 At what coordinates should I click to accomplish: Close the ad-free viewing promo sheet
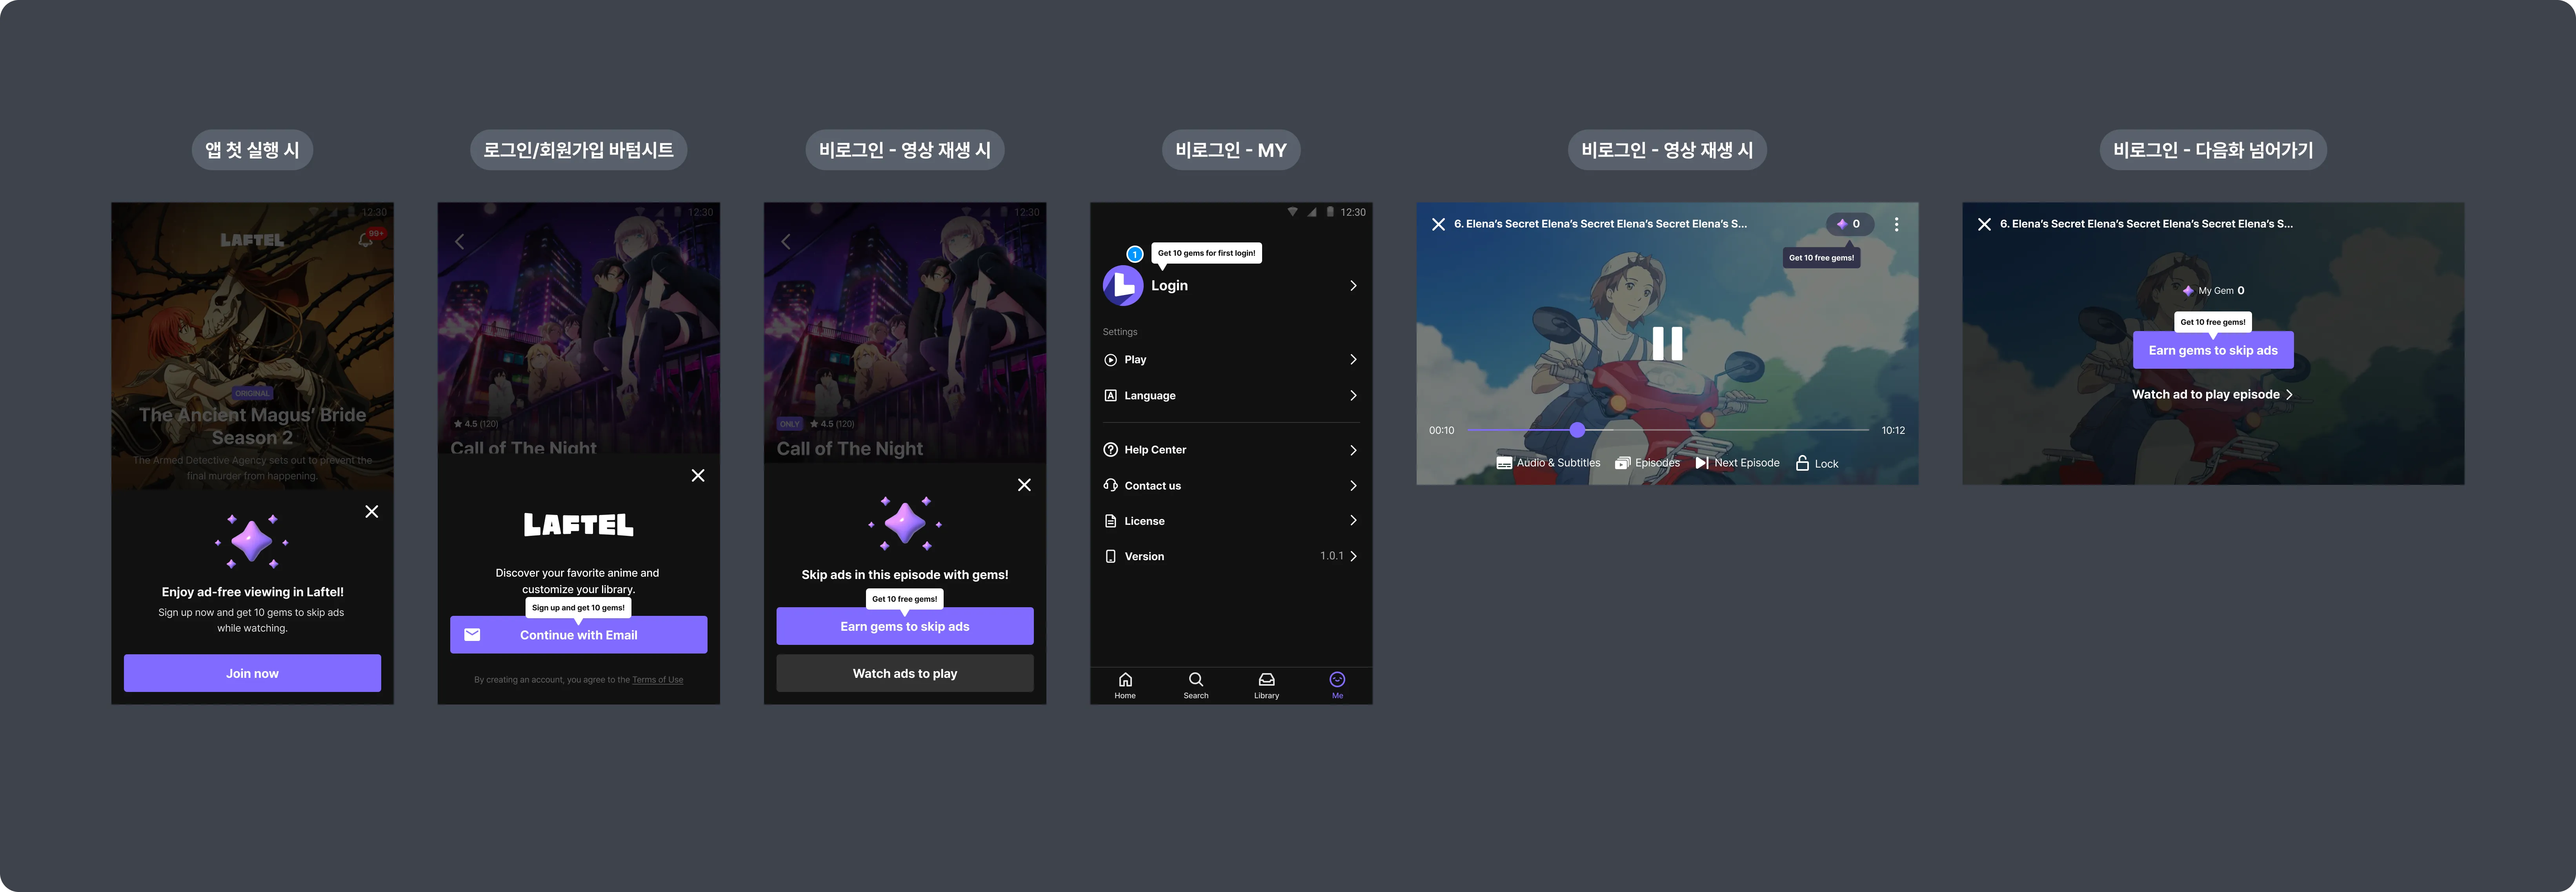point(372,512)
